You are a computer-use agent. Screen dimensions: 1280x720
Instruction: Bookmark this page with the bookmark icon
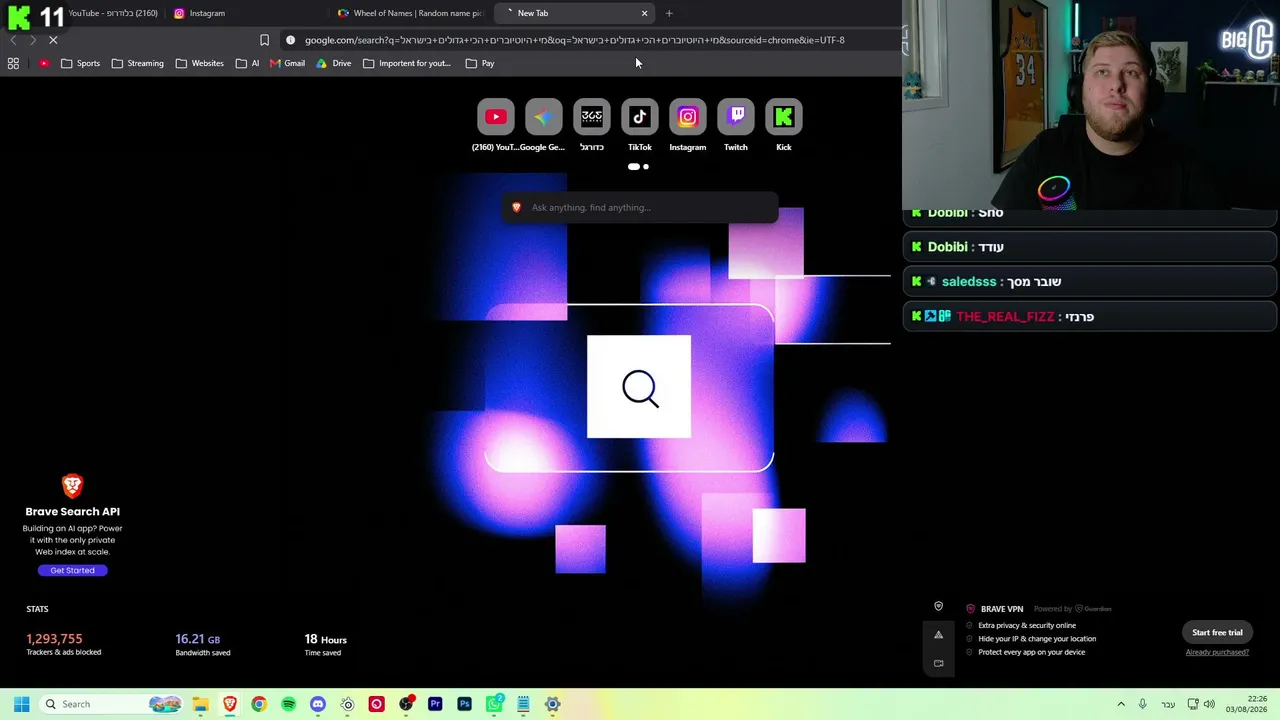[264, 40]
